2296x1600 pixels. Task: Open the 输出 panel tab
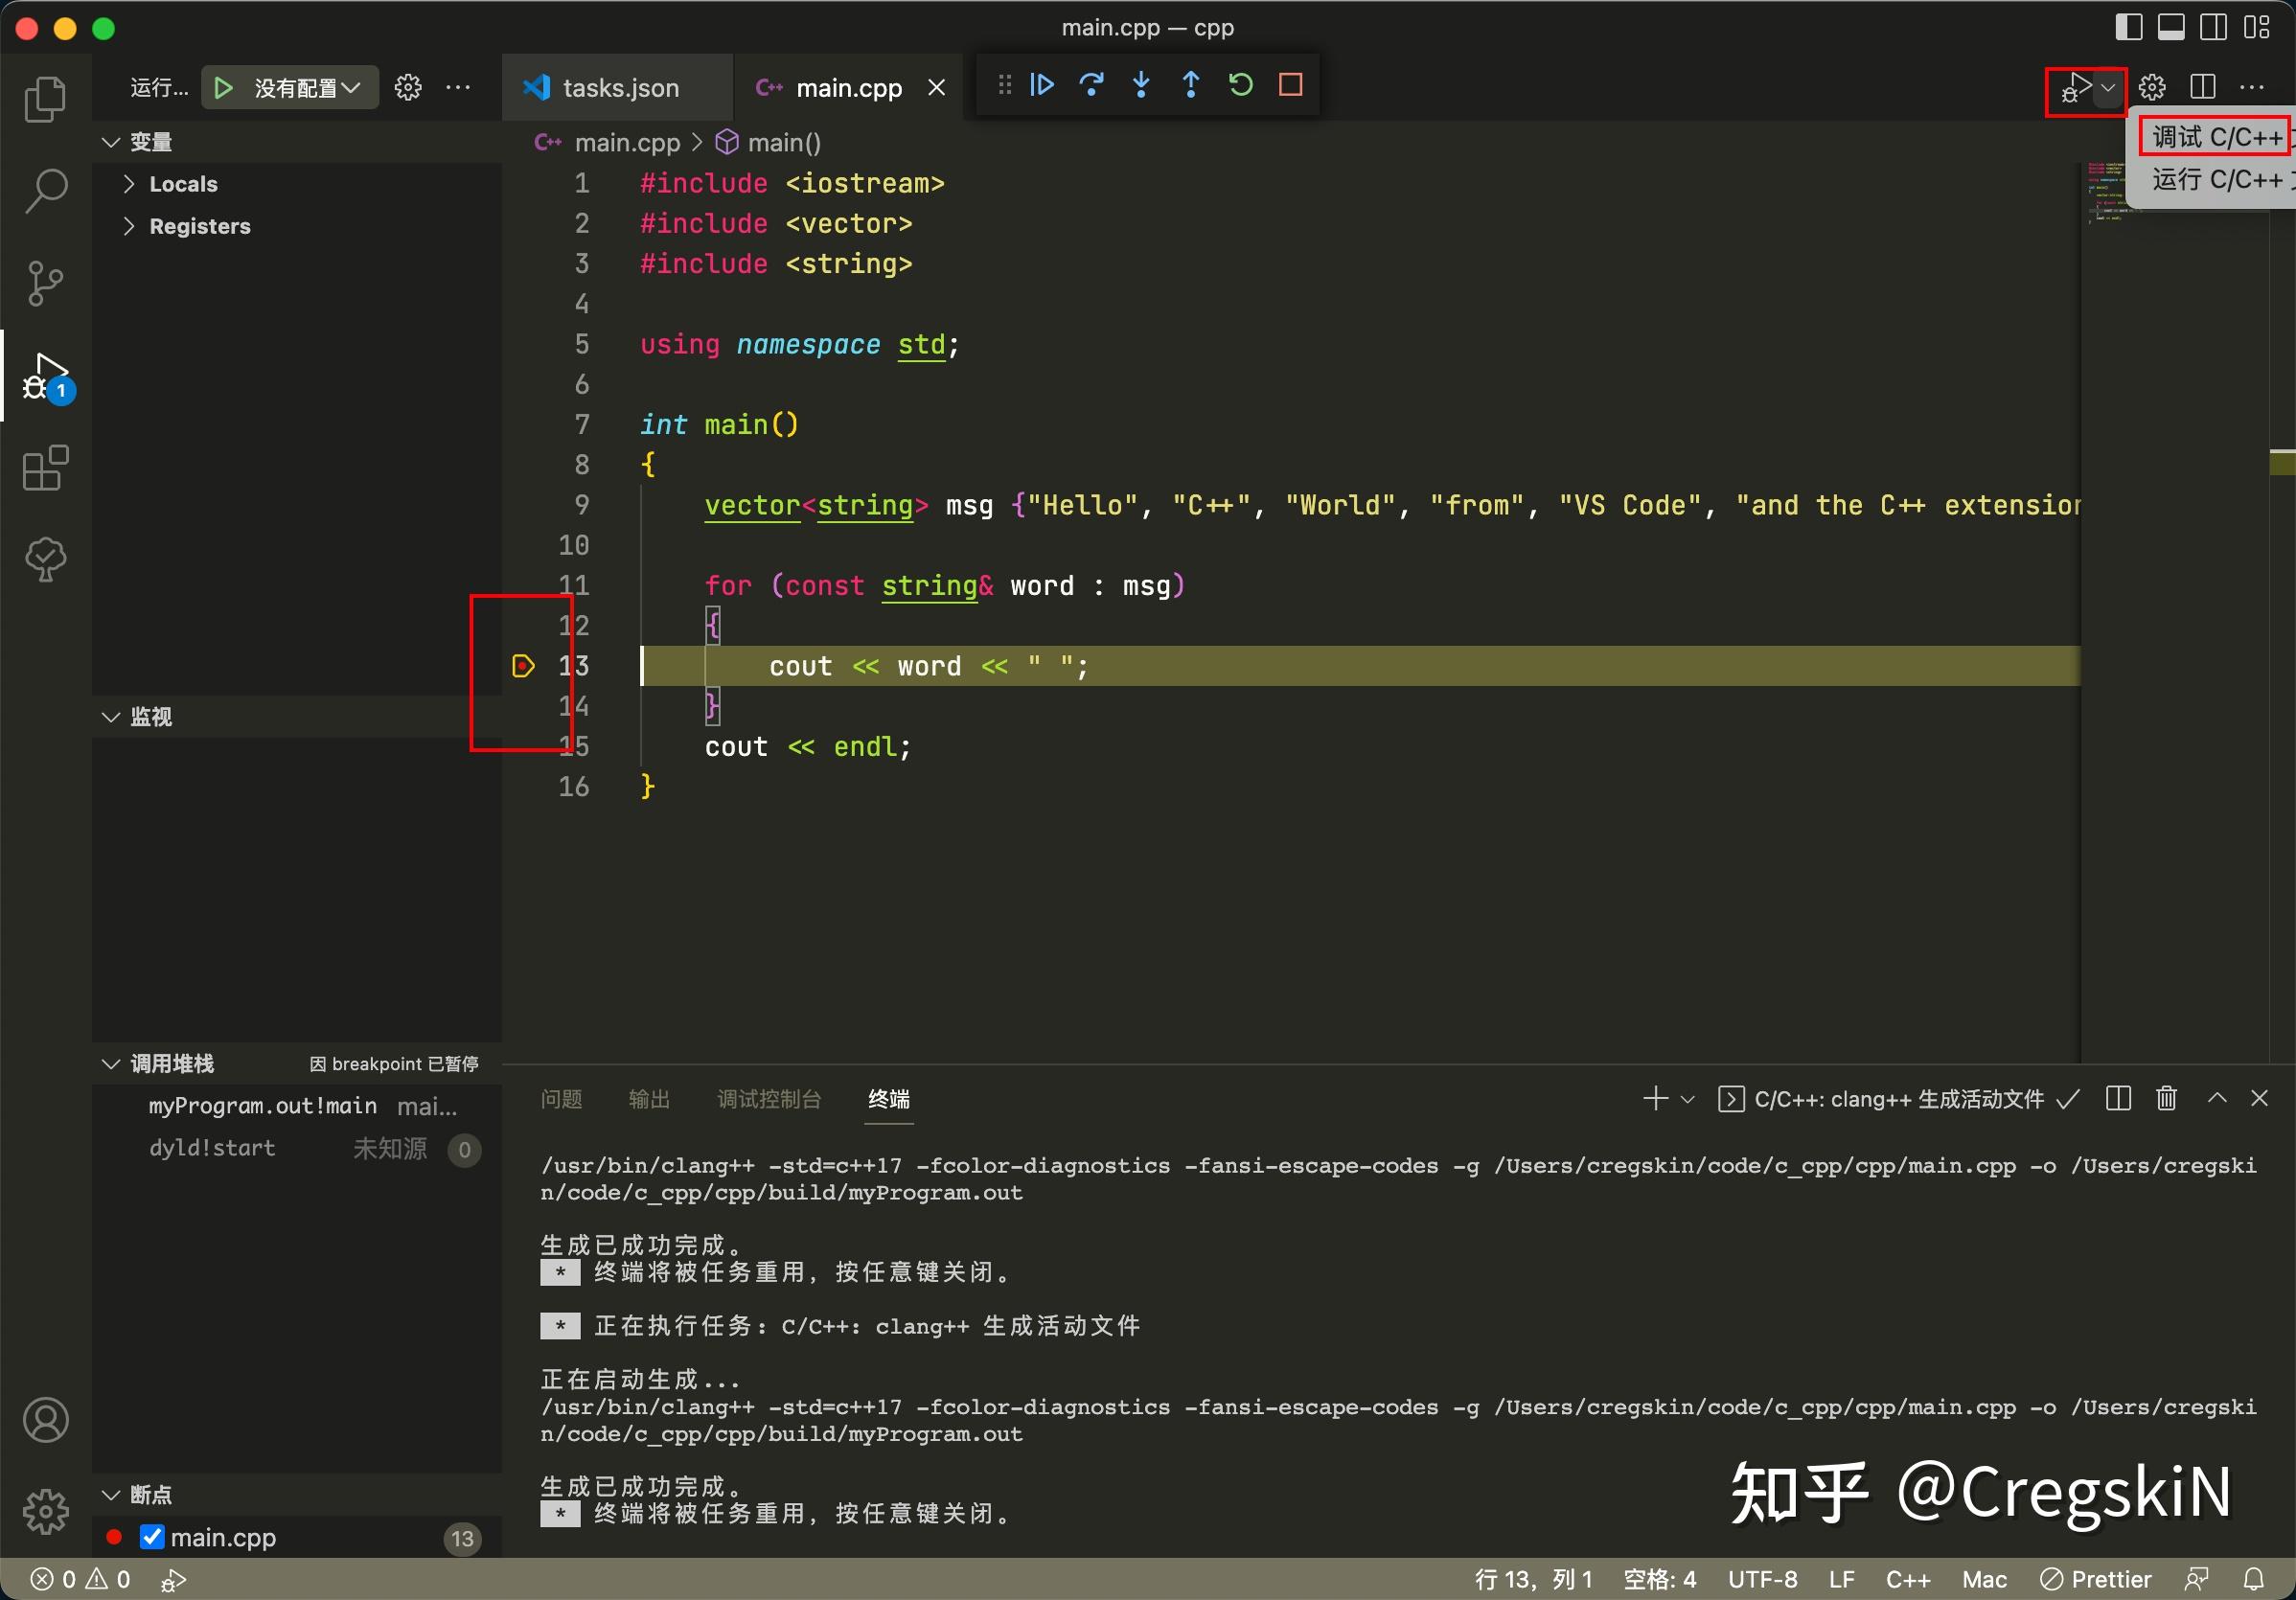coord(649,1100)
